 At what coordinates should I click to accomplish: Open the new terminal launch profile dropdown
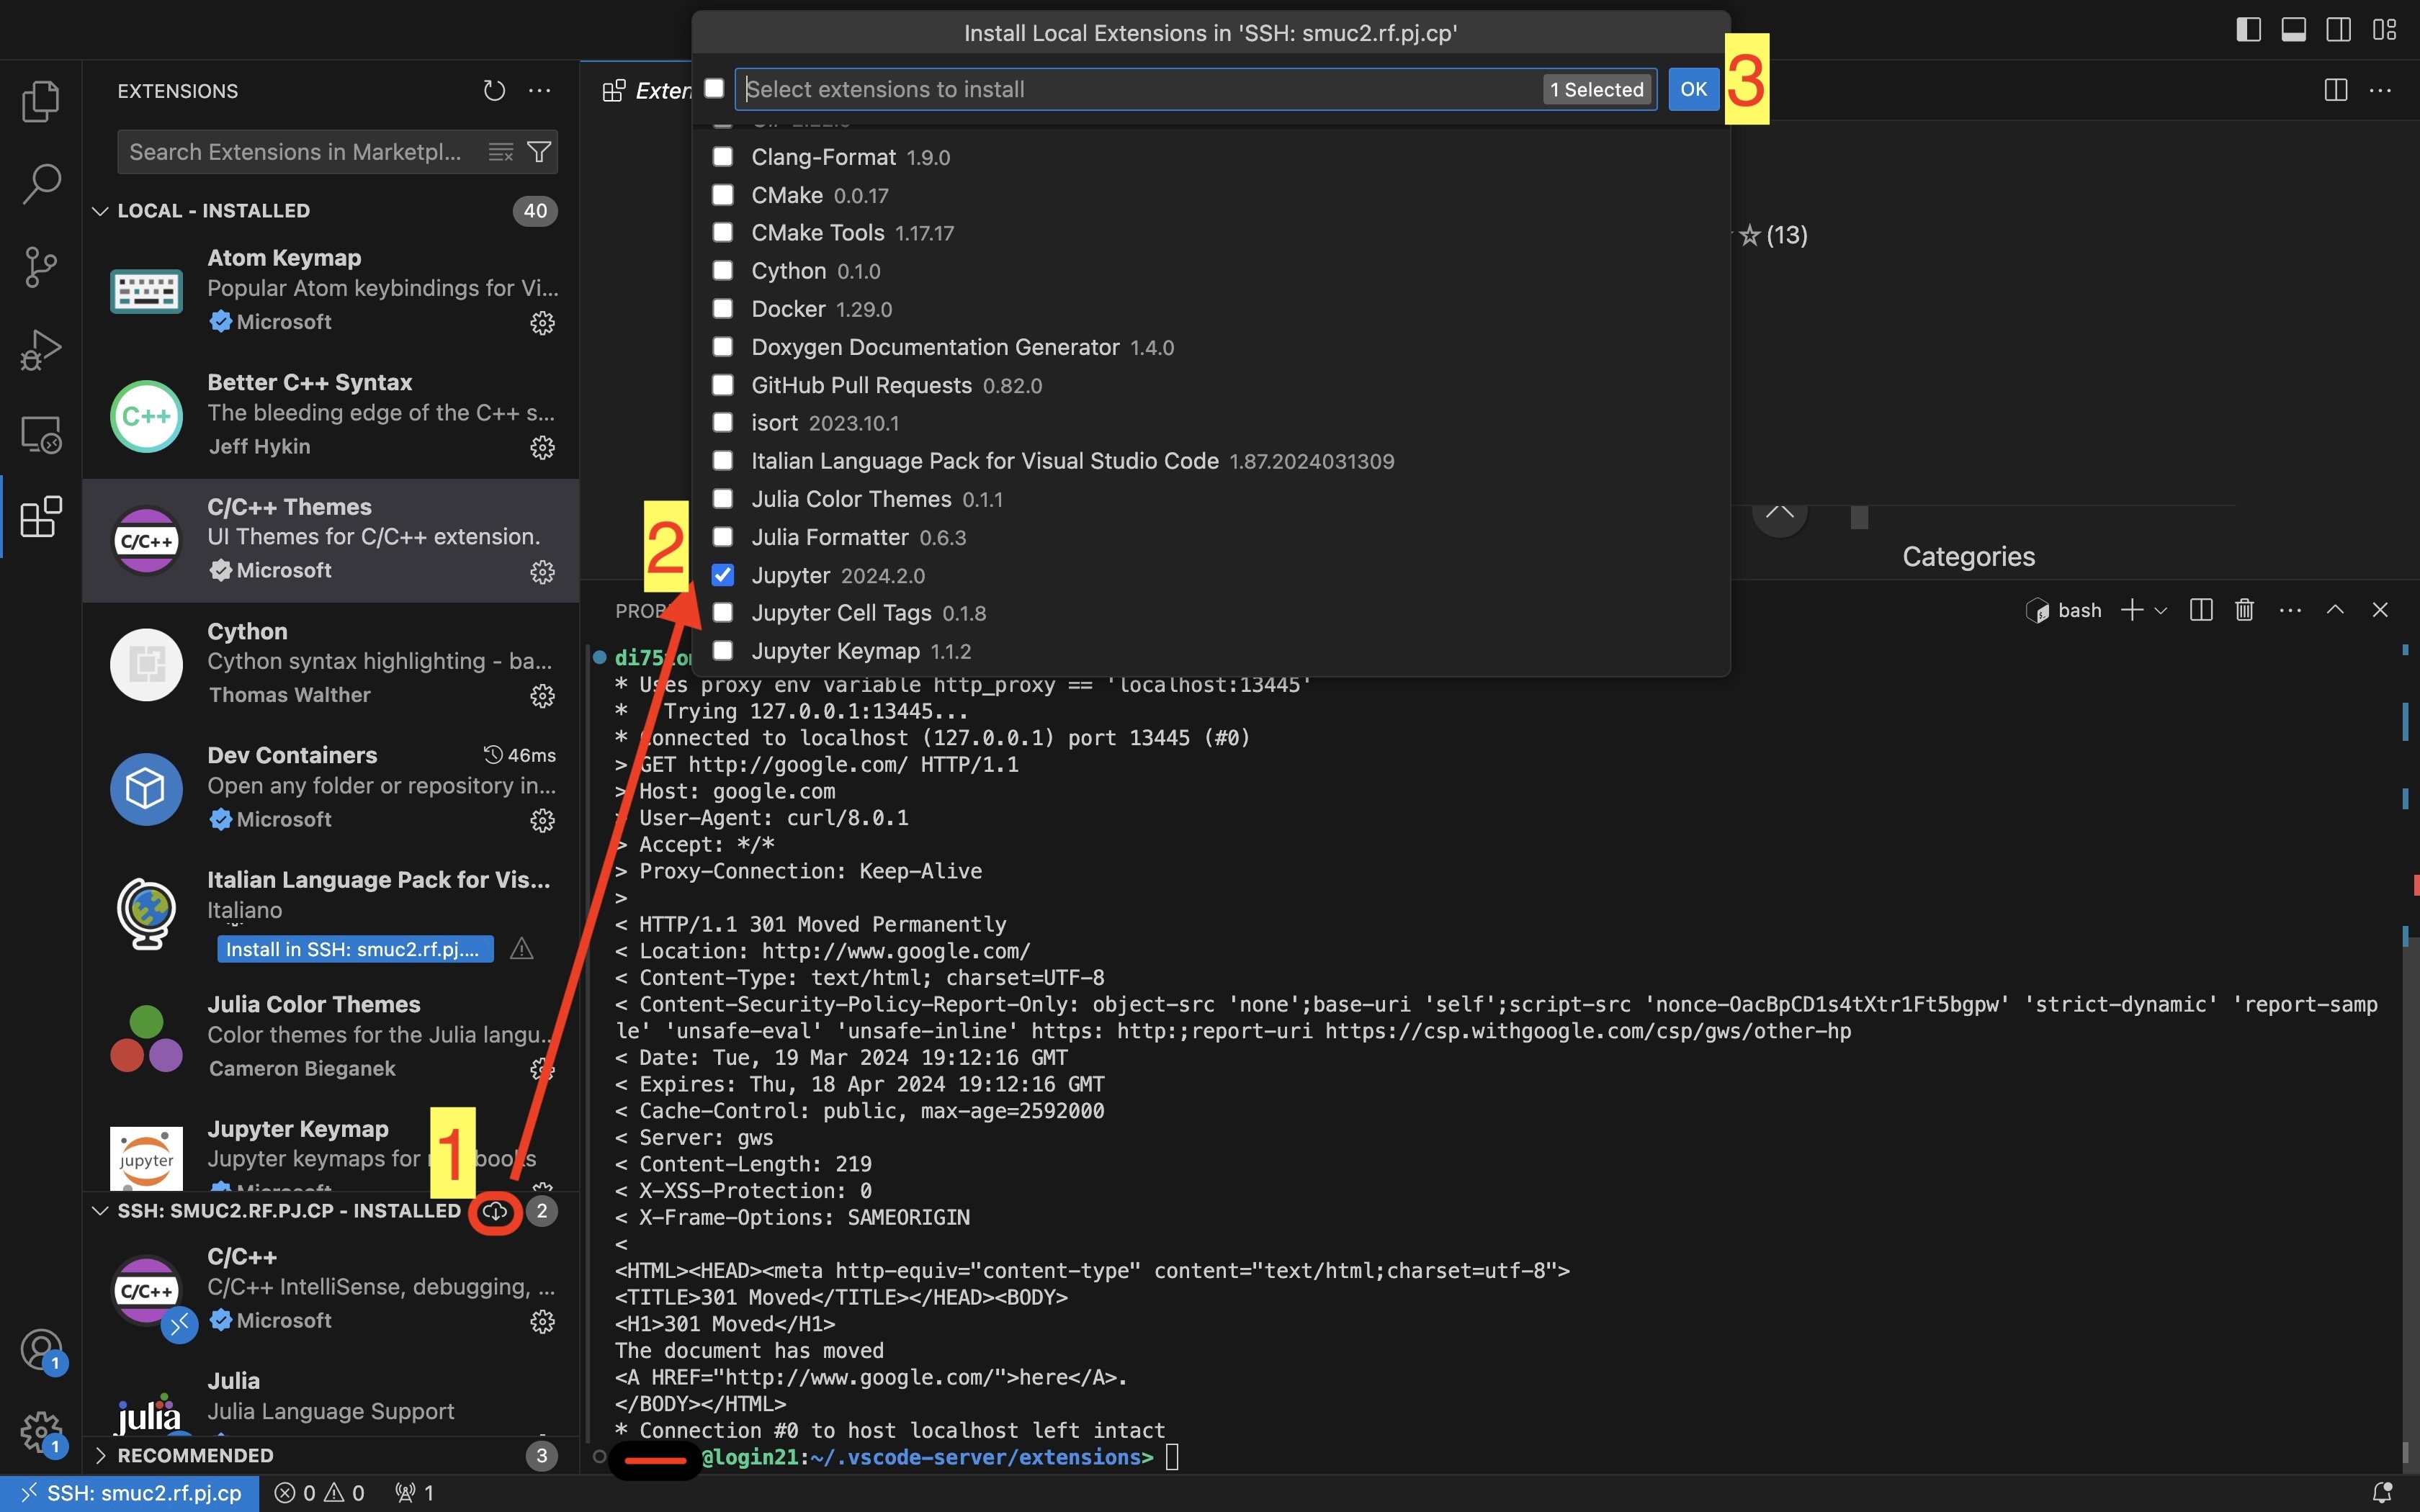[2161, 610]
